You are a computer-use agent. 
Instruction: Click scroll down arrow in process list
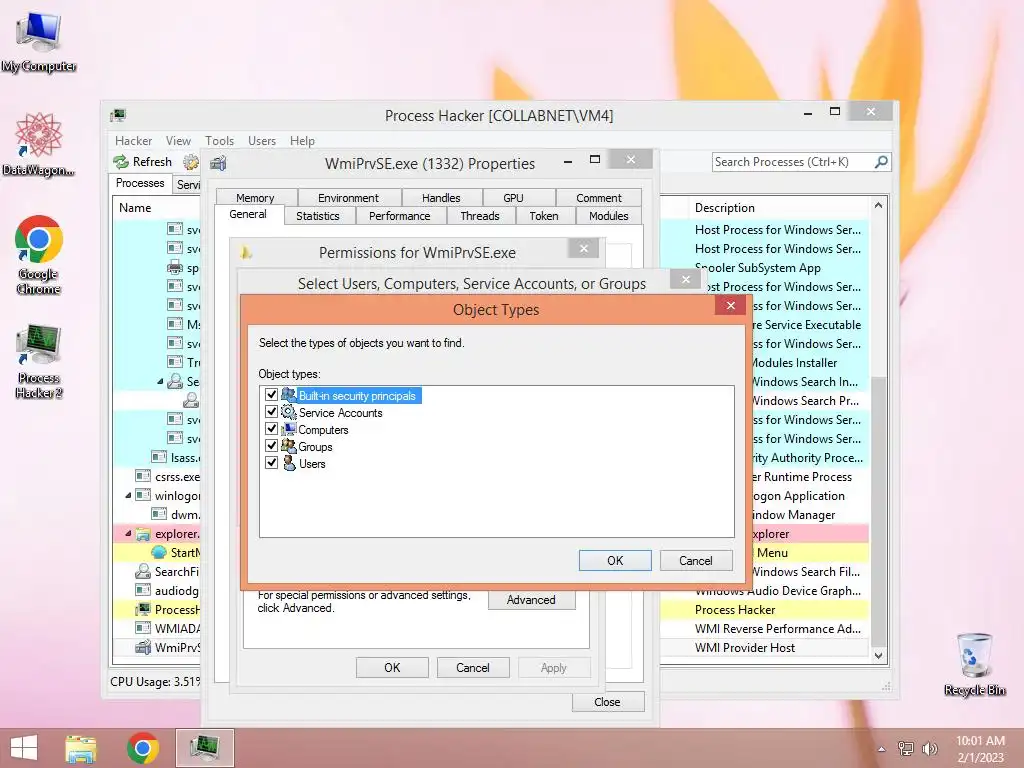[878, 656]
